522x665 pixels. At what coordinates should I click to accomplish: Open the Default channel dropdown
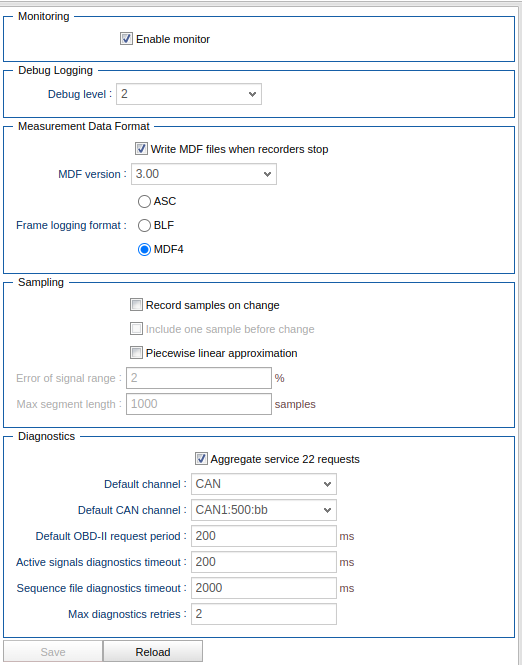(264, 484)
